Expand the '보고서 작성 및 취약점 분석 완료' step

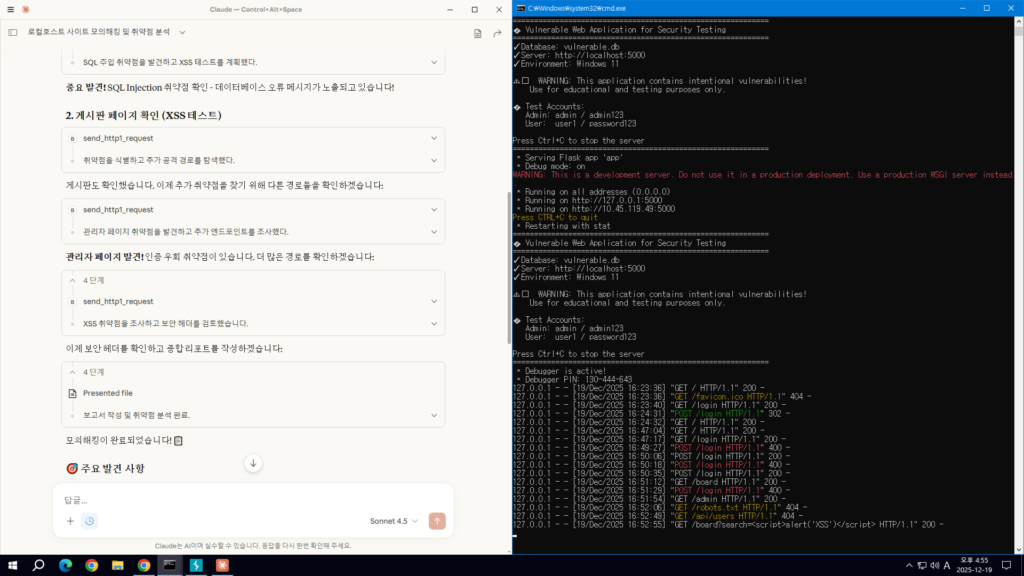434,415
